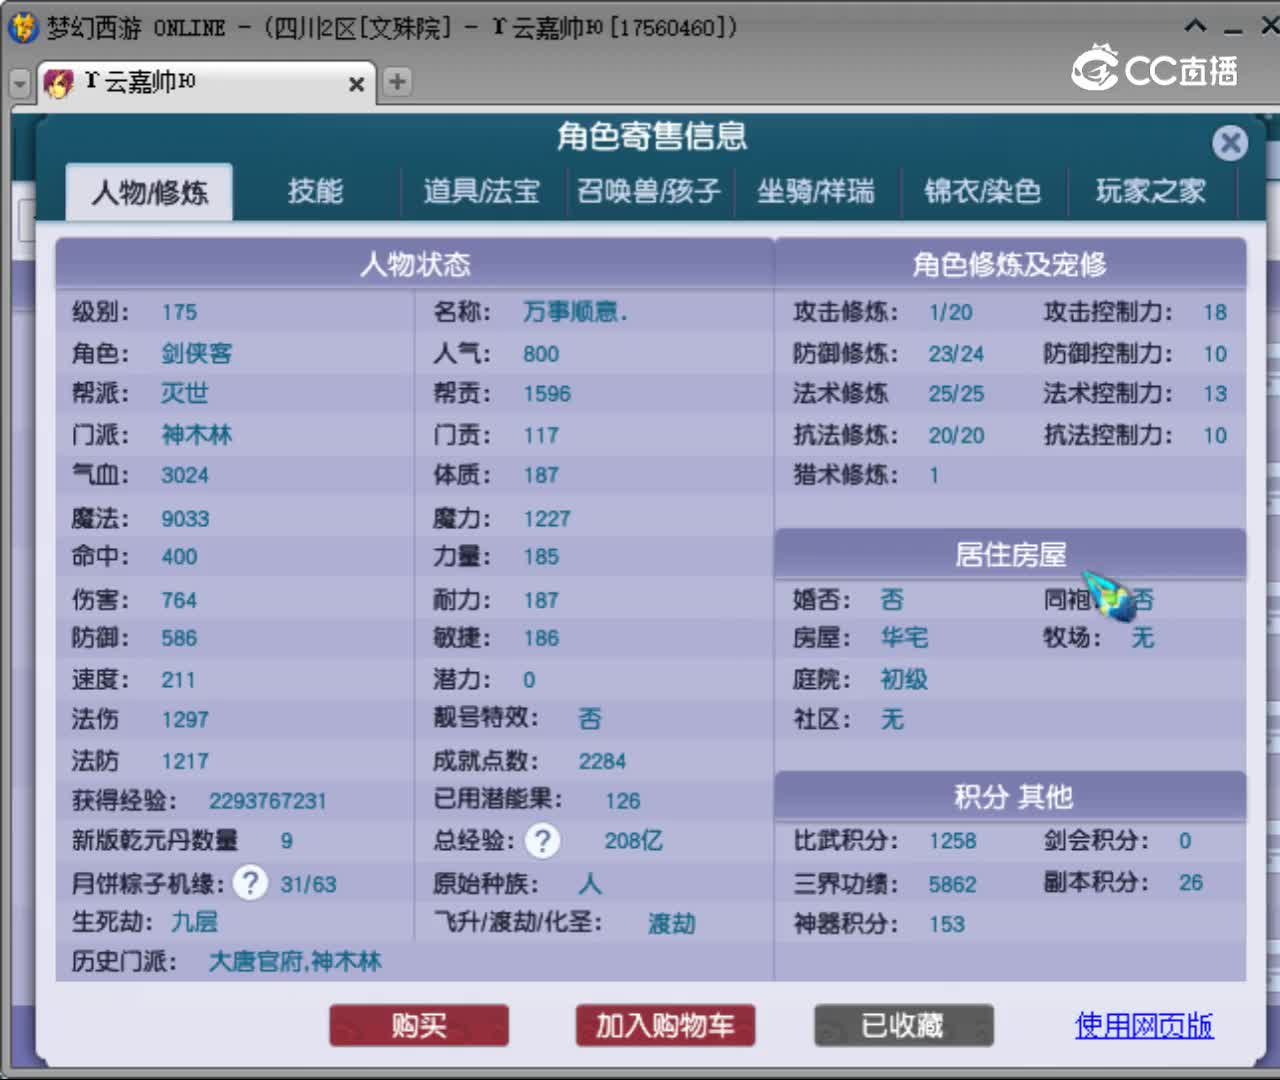Click the guild value 灭世
The width and height of the screenshot is (1280, 1080).
pyautogui.click(x=185, y=393)
